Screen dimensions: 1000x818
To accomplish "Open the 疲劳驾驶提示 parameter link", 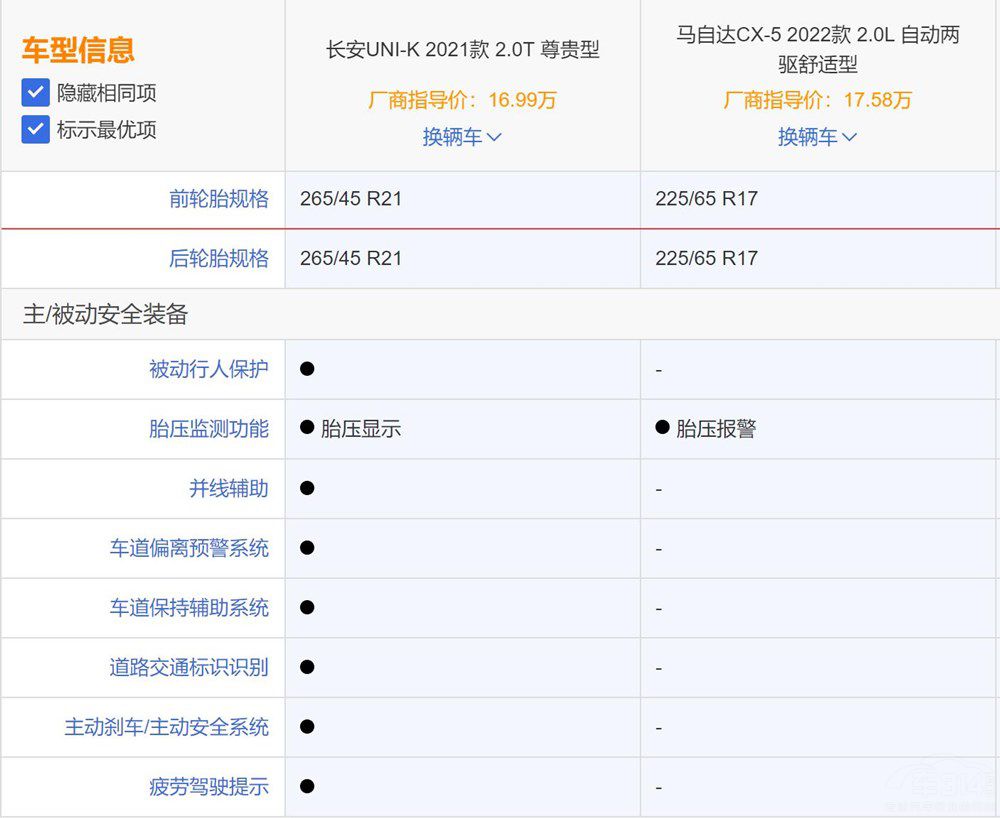I will [x=209, y=787].
